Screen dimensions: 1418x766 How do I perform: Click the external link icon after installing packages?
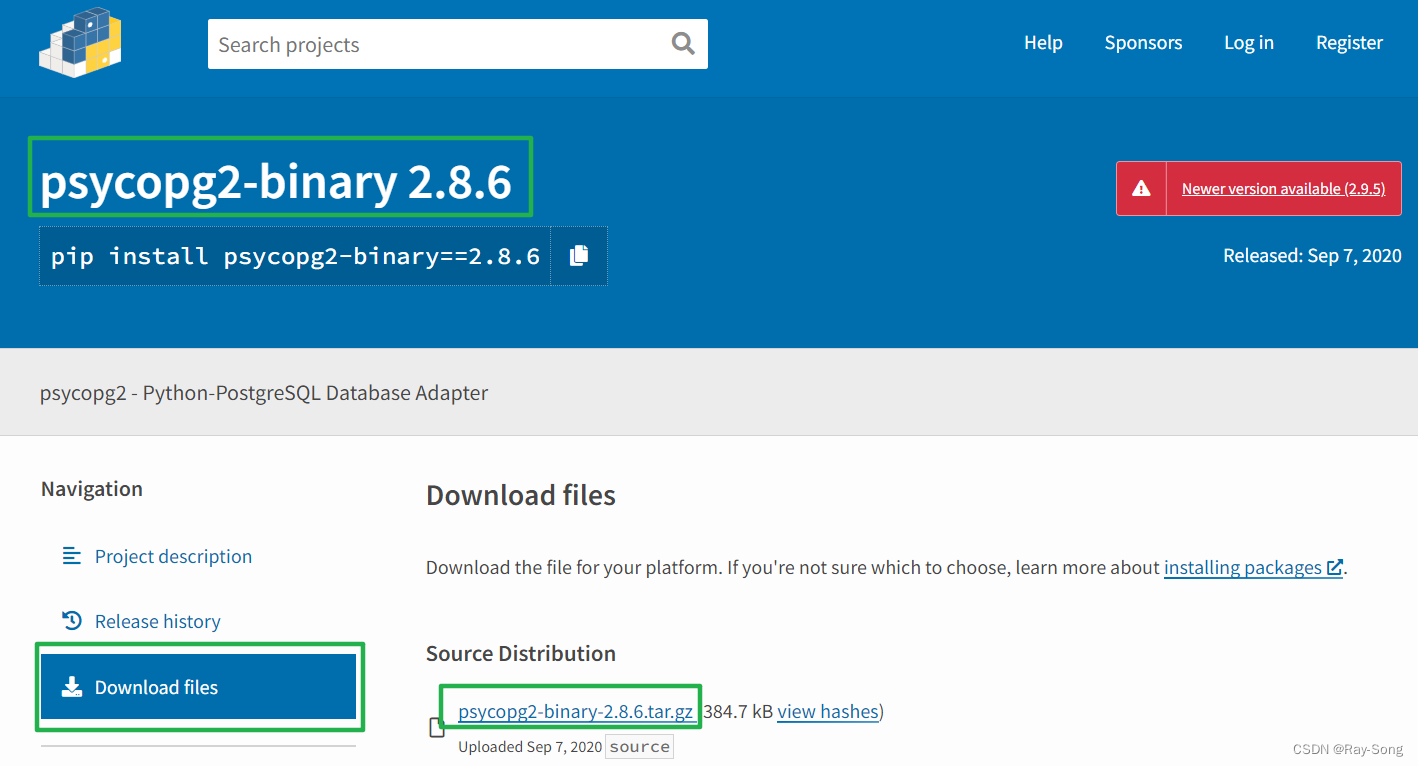tap(1334, 567)
